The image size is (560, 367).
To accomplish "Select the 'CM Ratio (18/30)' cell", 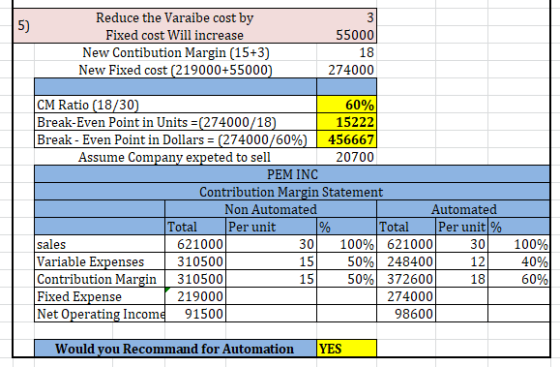I will click(175, 105).
